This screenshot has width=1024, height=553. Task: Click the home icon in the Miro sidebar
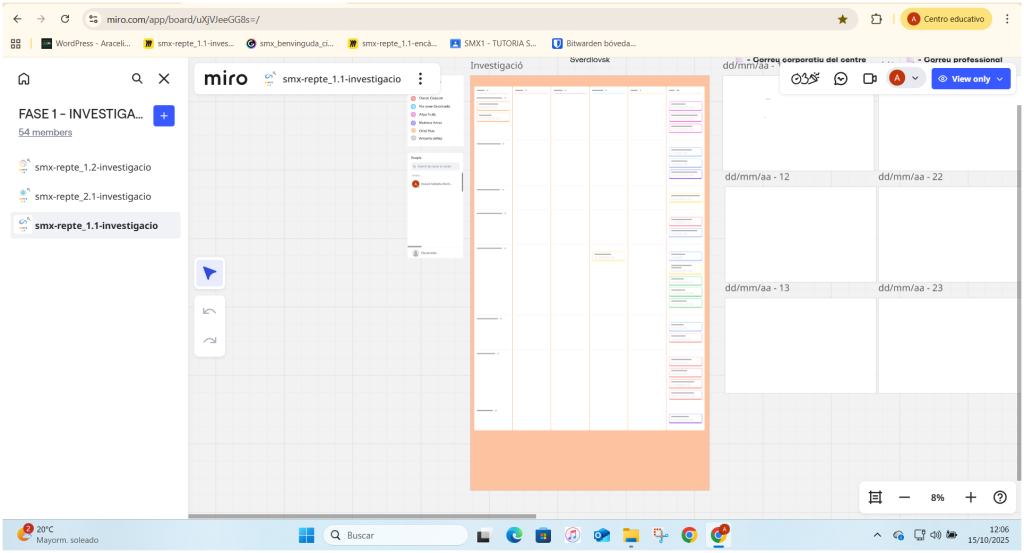24,79
